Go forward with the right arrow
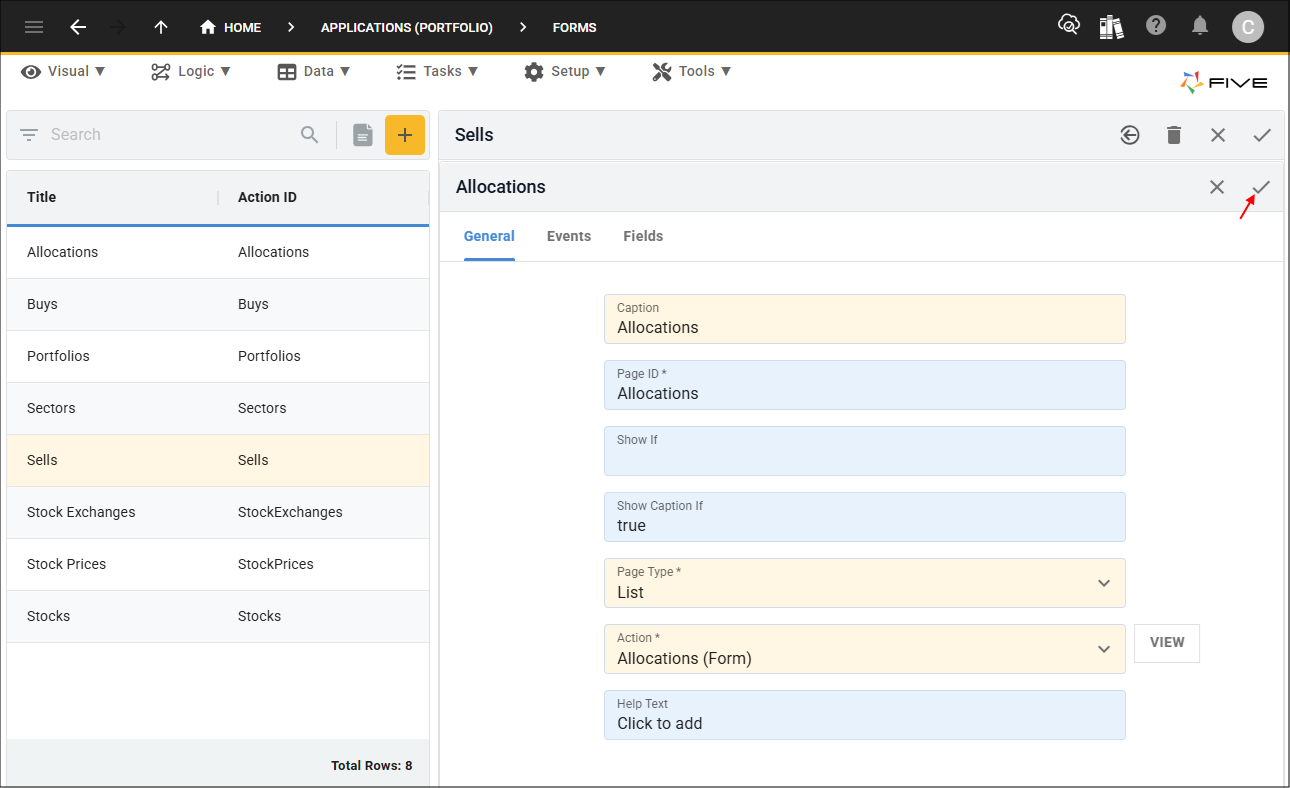The image size is (1290, 788). click(118, 27)
